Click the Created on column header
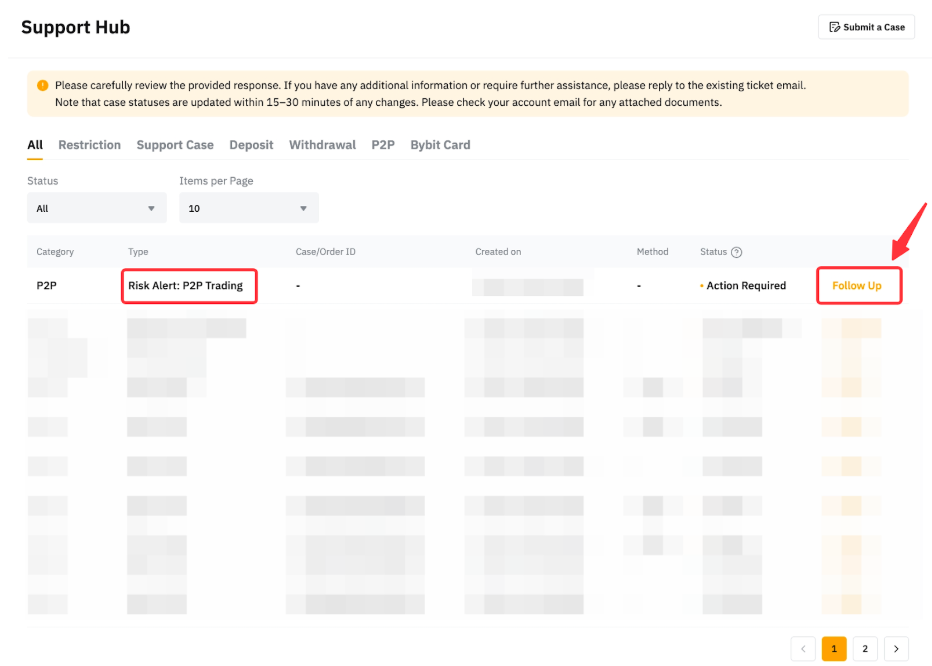Screen dimensions: 932x666 (498, 252)
